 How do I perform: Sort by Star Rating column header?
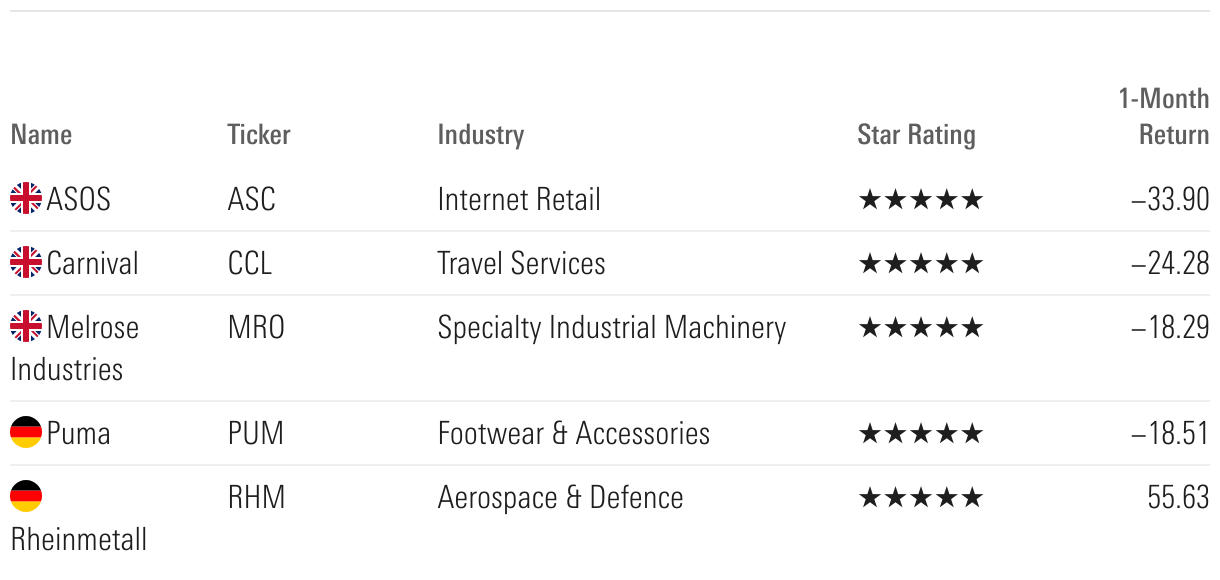(916, 135)
